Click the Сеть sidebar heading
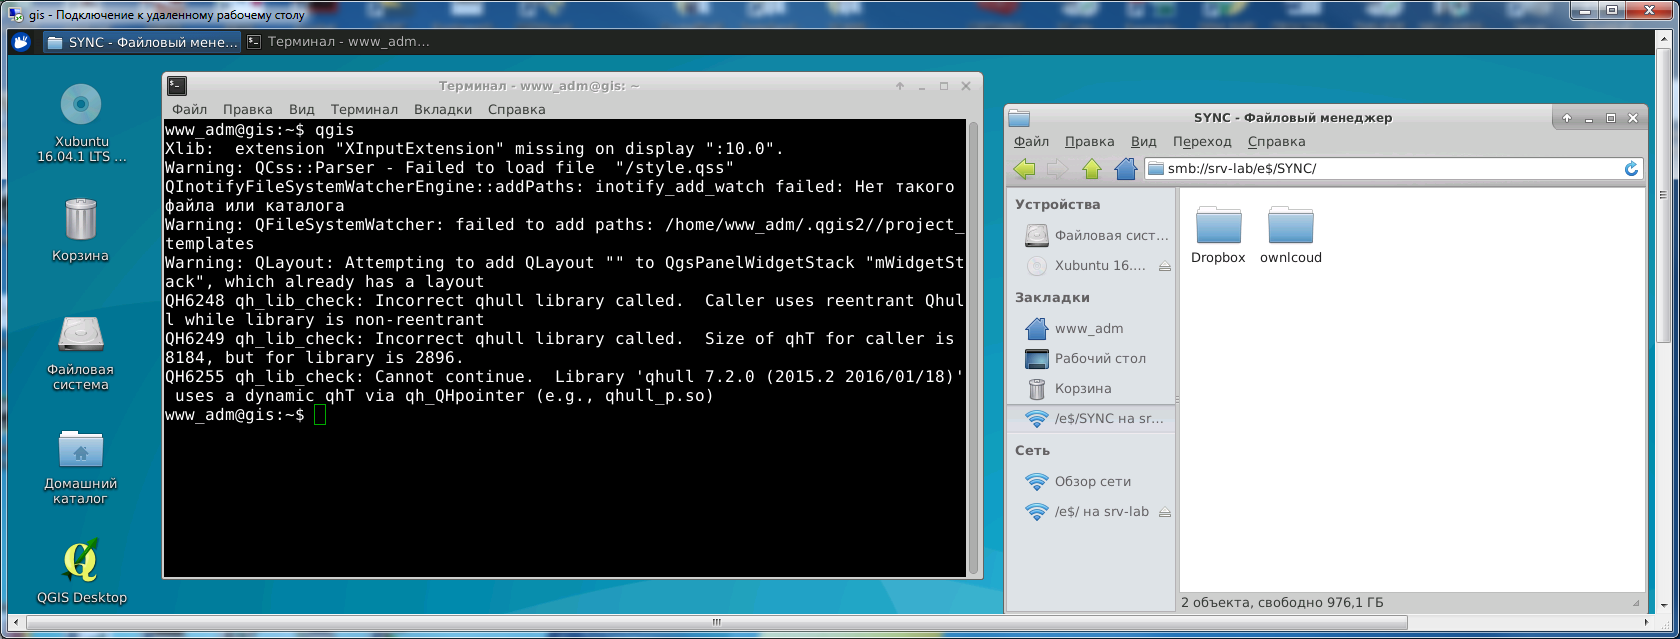1680x639 pixels. (x=1032, y=450)
